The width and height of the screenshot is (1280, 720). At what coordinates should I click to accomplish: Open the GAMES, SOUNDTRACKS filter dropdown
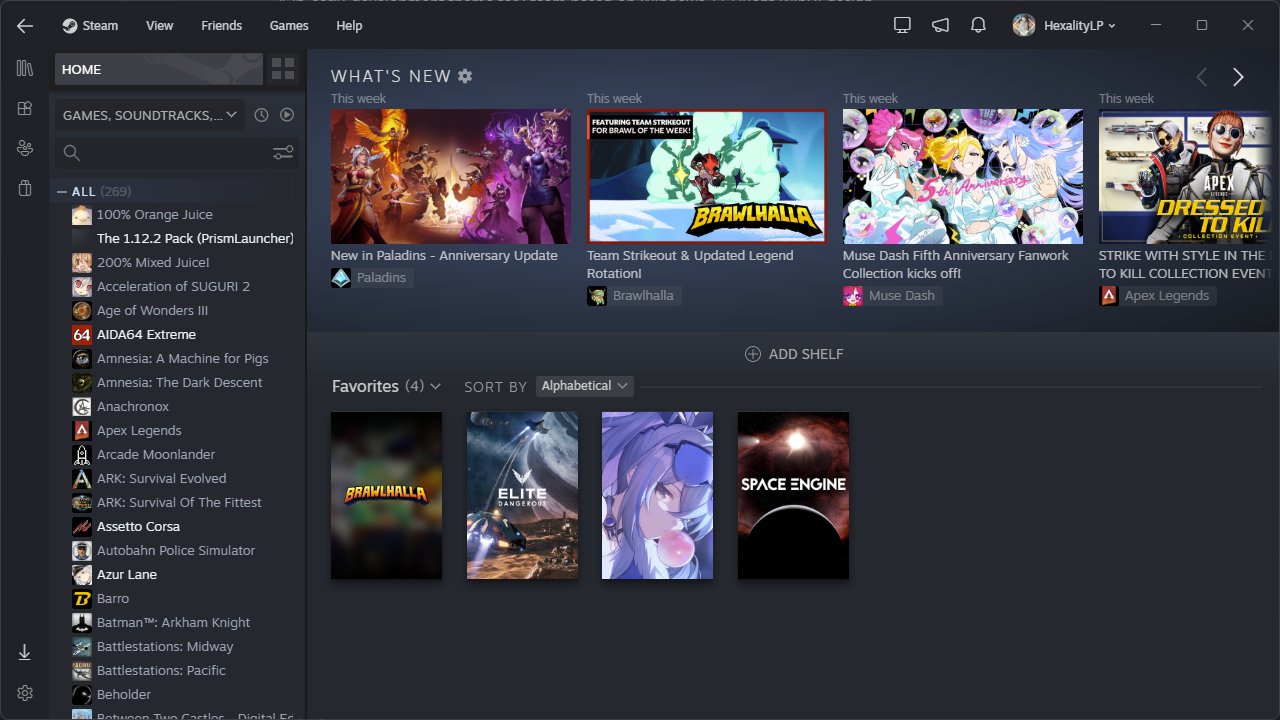pos(148,114)
